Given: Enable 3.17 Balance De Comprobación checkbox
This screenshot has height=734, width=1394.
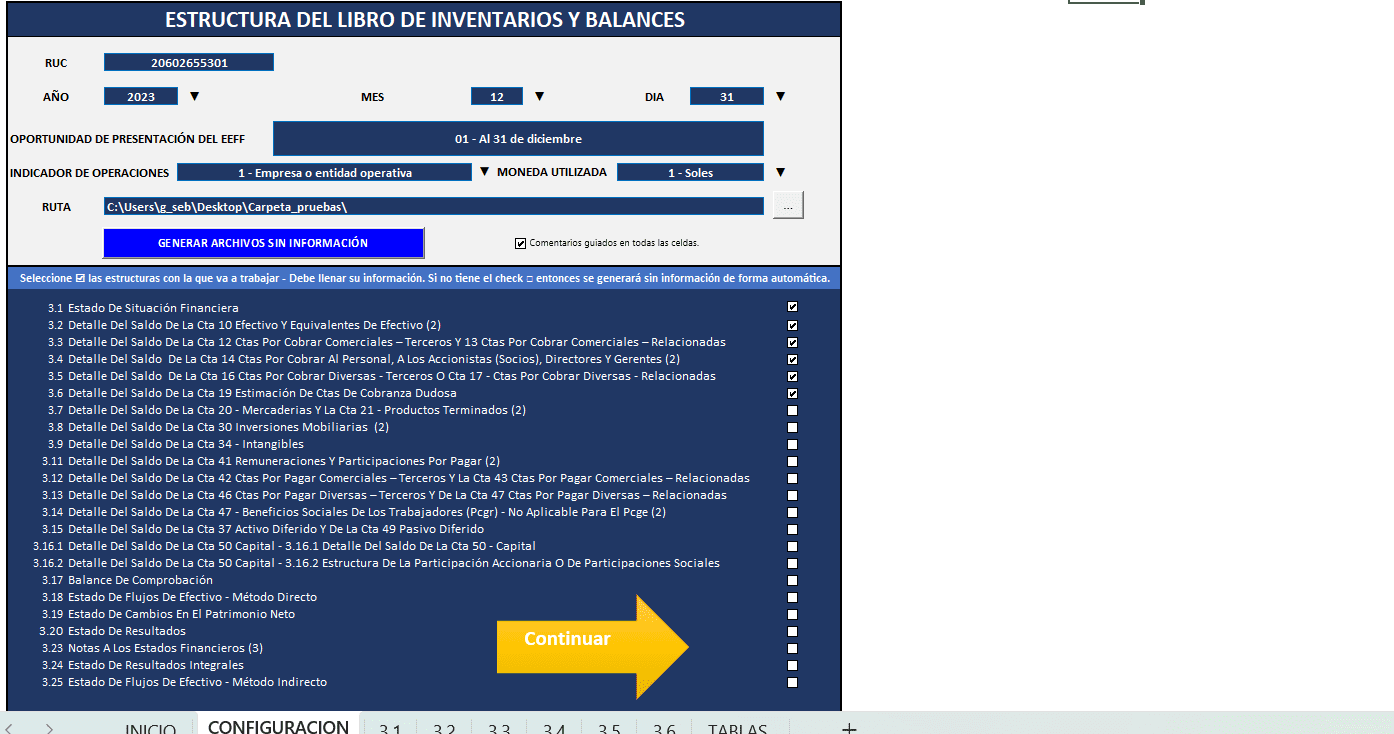Looking at the screenshot, I should 792,580.
